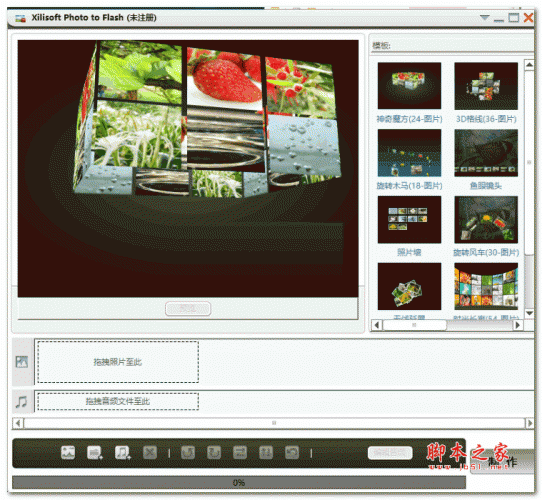Screen dimensions: 542x500
Task: Click the 拖拽音频文件至此 audio drop zone
Action: [x=118, y=401]
